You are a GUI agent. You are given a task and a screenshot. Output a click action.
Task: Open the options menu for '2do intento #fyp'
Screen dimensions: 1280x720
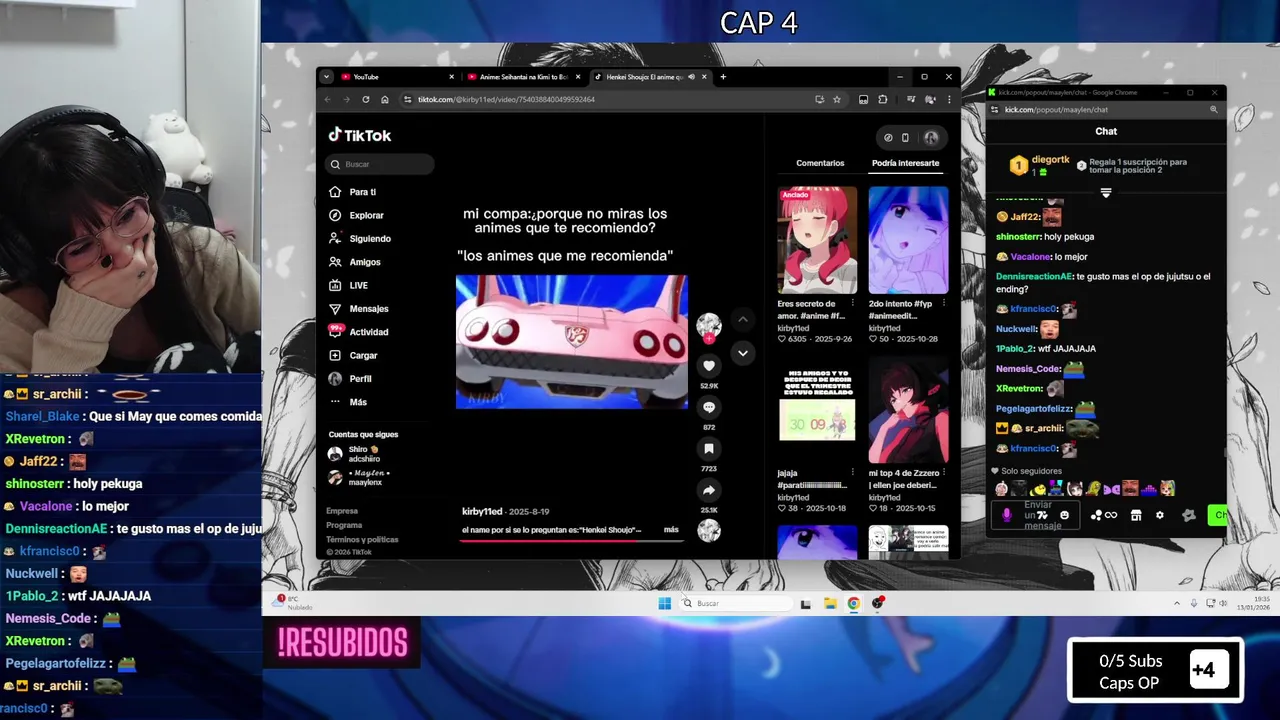tap(944, 303)
